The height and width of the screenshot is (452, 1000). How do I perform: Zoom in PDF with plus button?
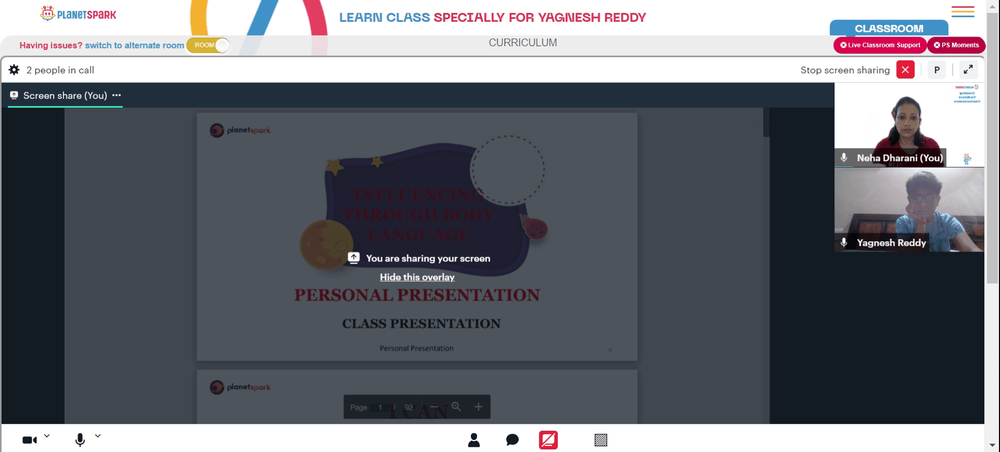pos(478,407)
